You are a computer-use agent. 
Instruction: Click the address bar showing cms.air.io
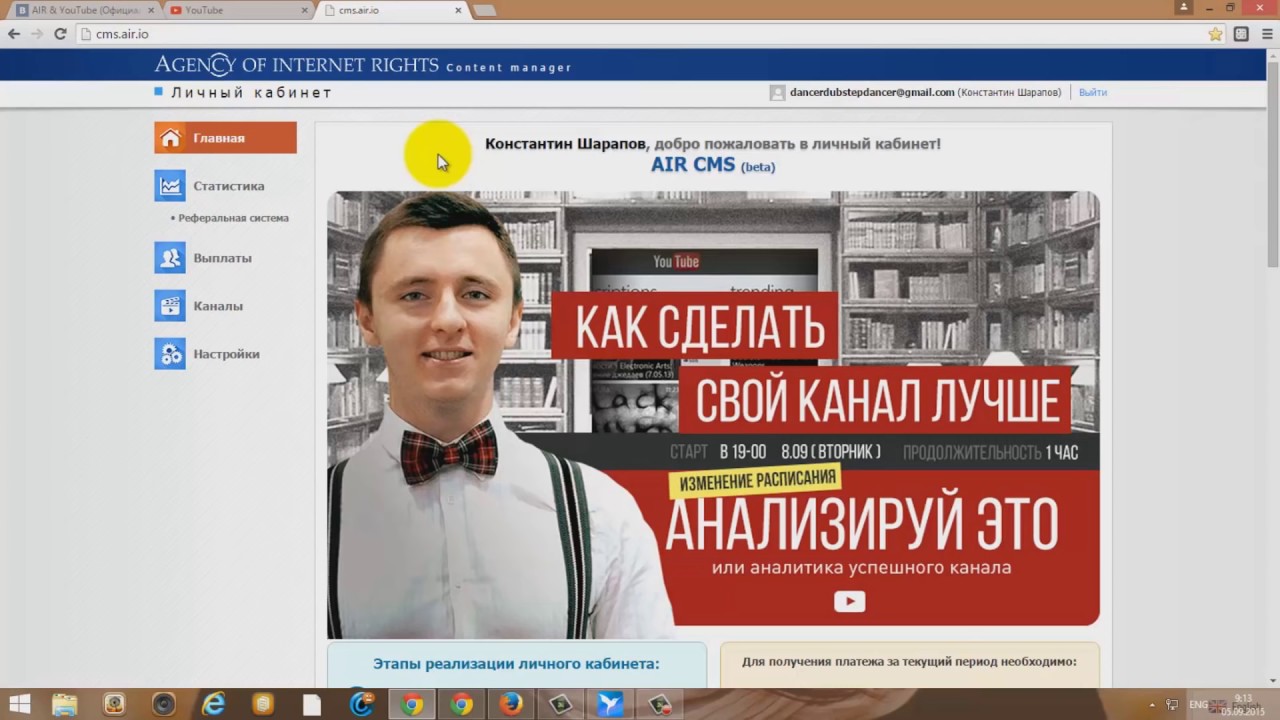click(640, 34)
